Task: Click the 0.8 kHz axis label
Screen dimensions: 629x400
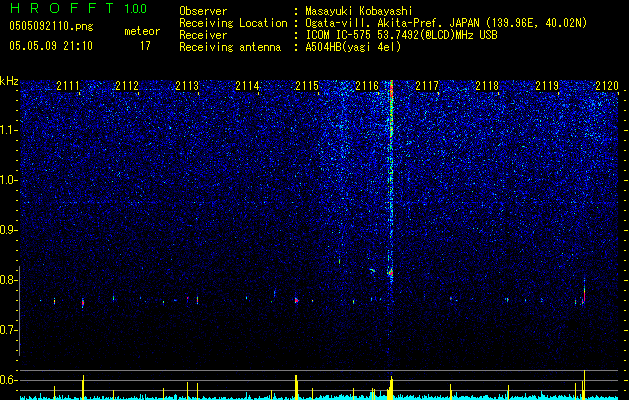Action: tap(8, 280)
